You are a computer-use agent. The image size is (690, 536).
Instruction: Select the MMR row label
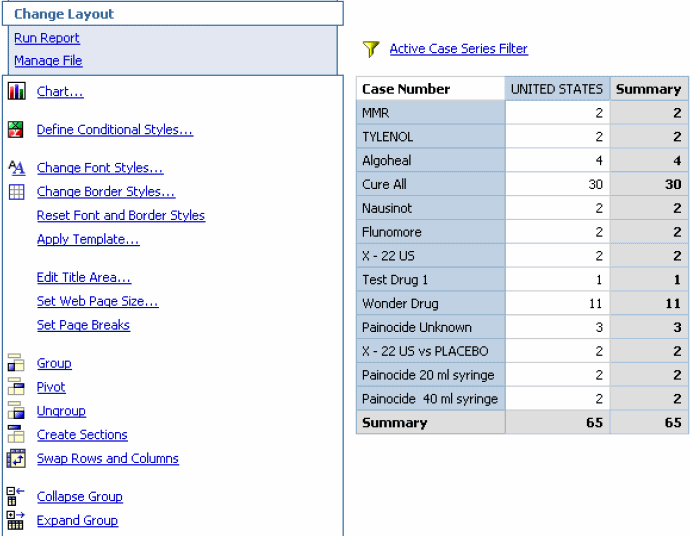[430, 113]
